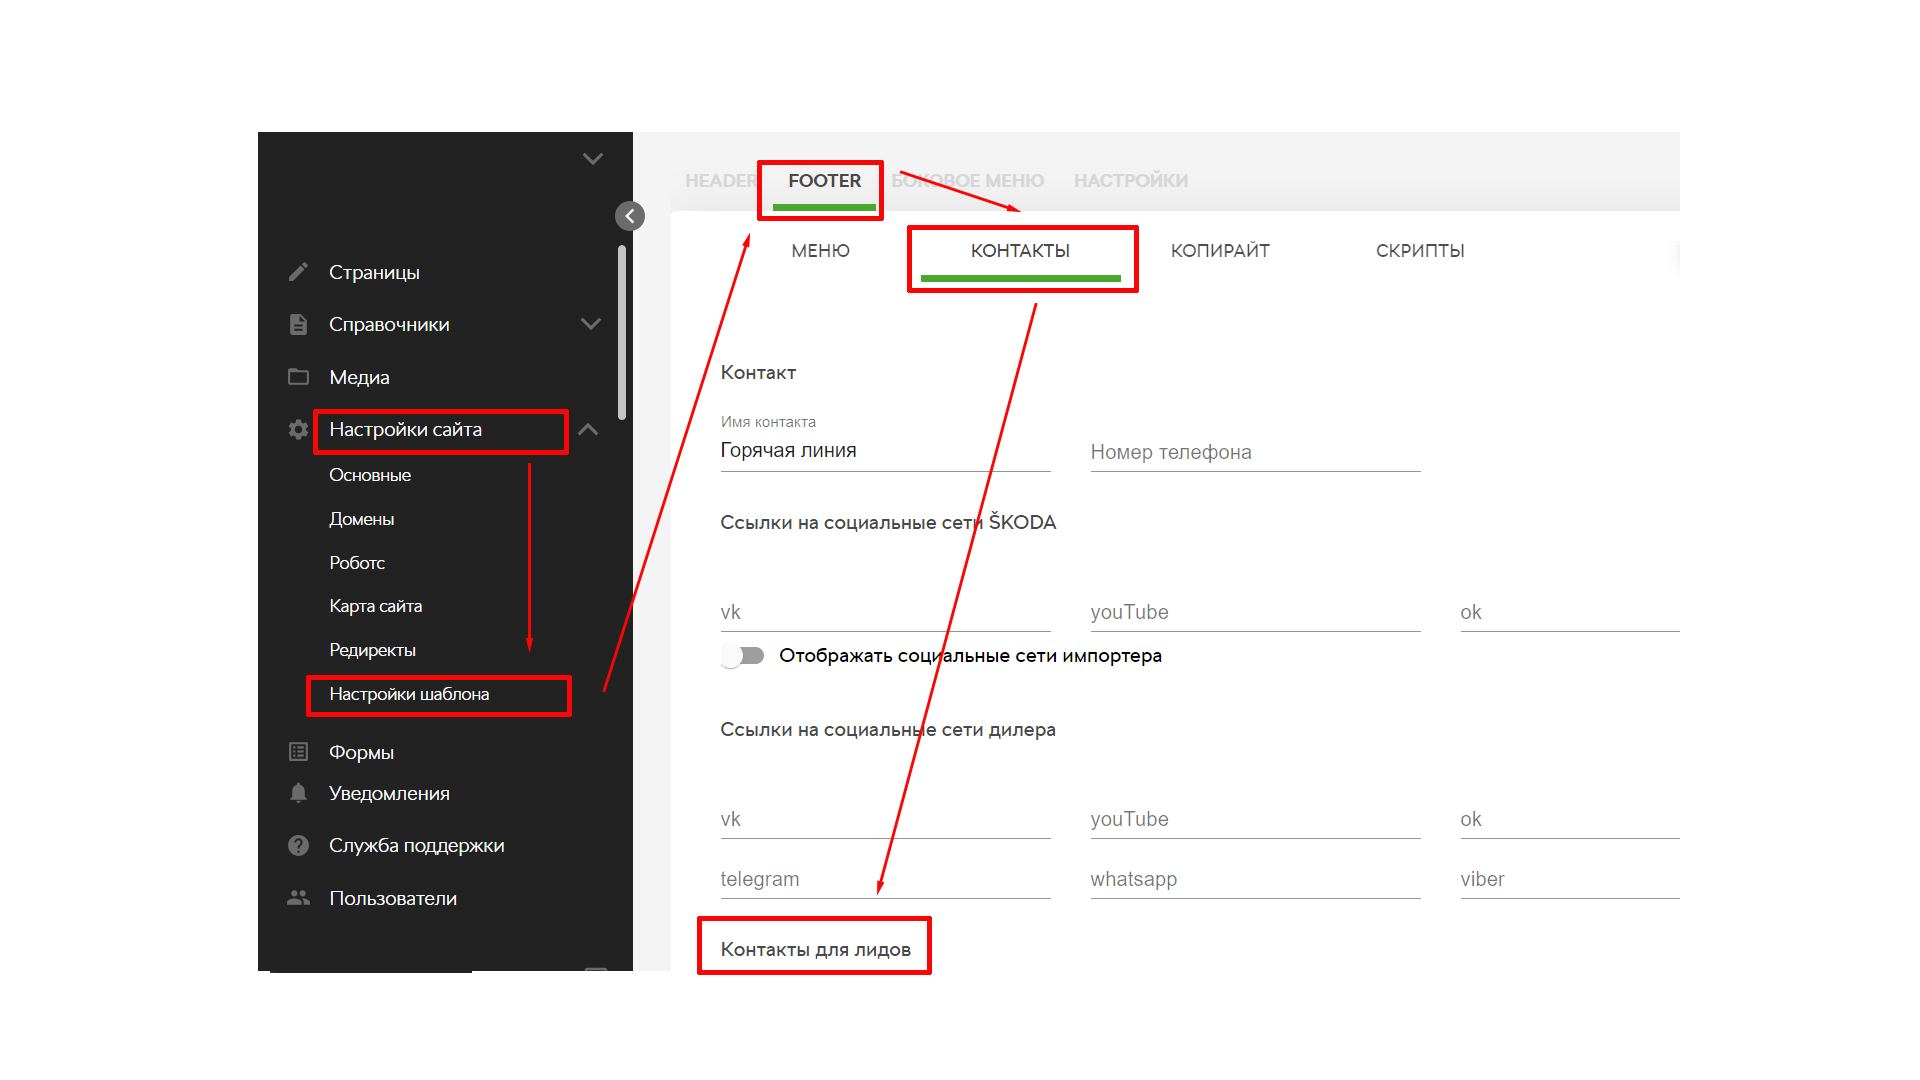The height and width of the screenshot is (1080, 1920).
Task: Open Редиректы settings item
Action: pyautogui.click(x=372, y=650)
